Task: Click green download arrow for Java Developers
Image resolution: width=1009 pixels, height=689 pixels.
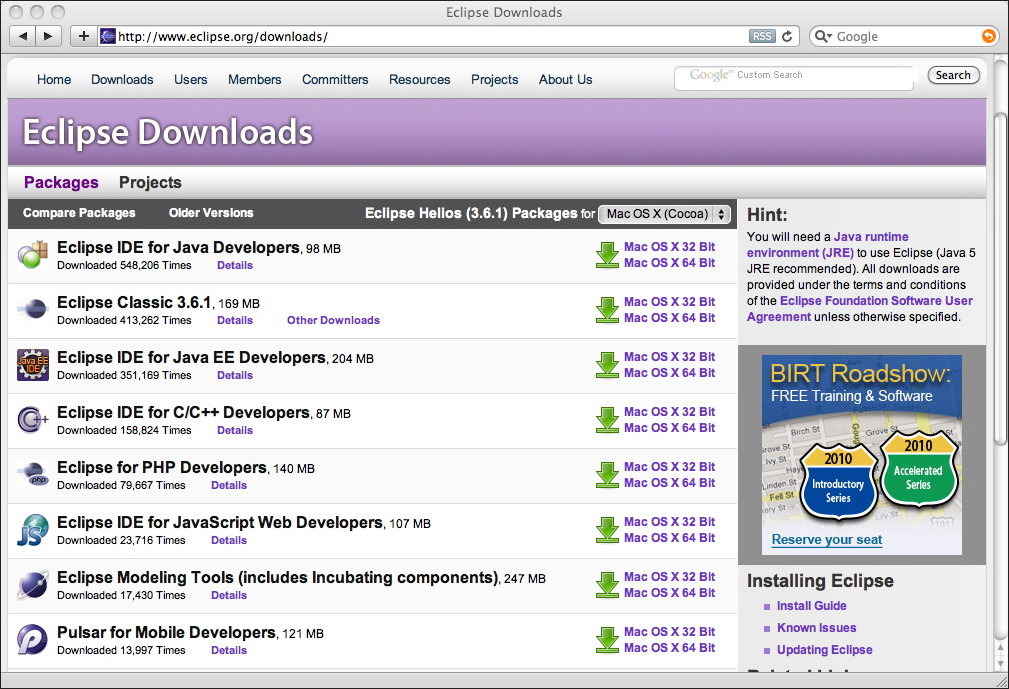Action: click(607, 255)
